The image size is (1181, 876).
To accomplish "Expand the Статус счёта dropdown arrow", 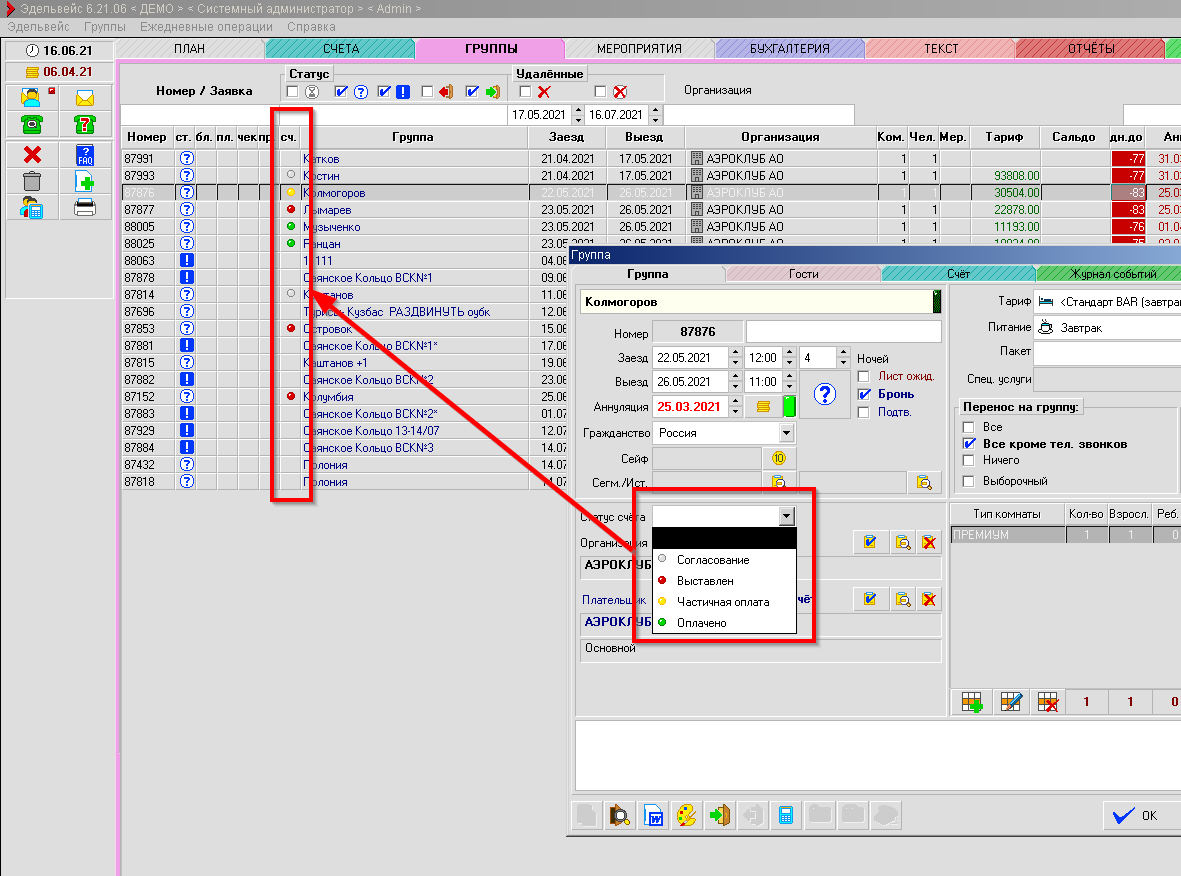I will [786, 516].
